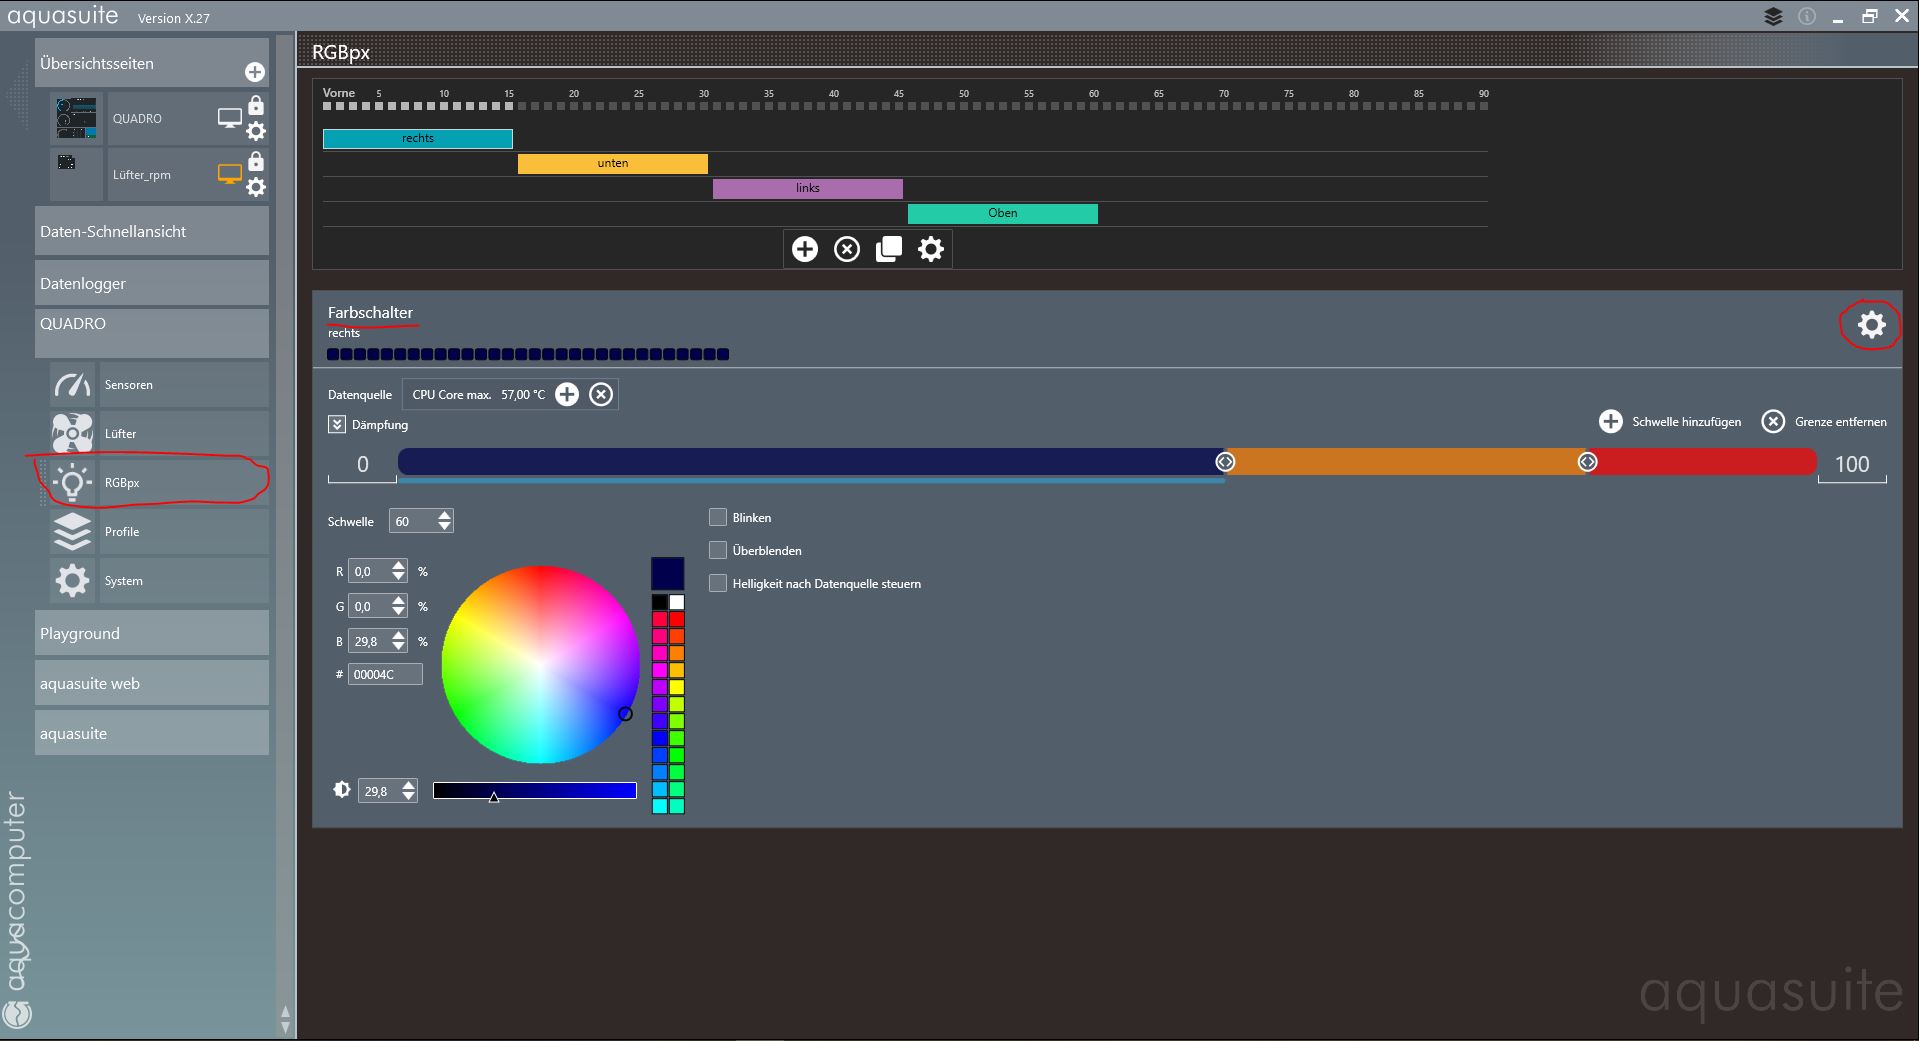1919x1041 pixels.
Task: Toggle the lock icon on Lüfter_rpm page
Action: click(x=256, y=161)
